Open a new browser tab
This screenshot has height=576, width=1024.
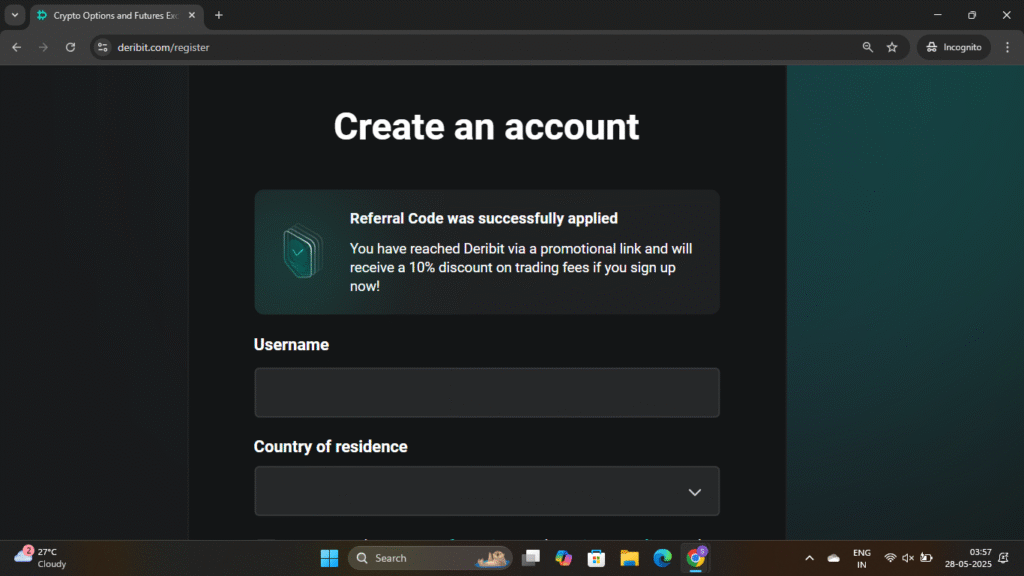pyautogui.click(x=219, y=15)
